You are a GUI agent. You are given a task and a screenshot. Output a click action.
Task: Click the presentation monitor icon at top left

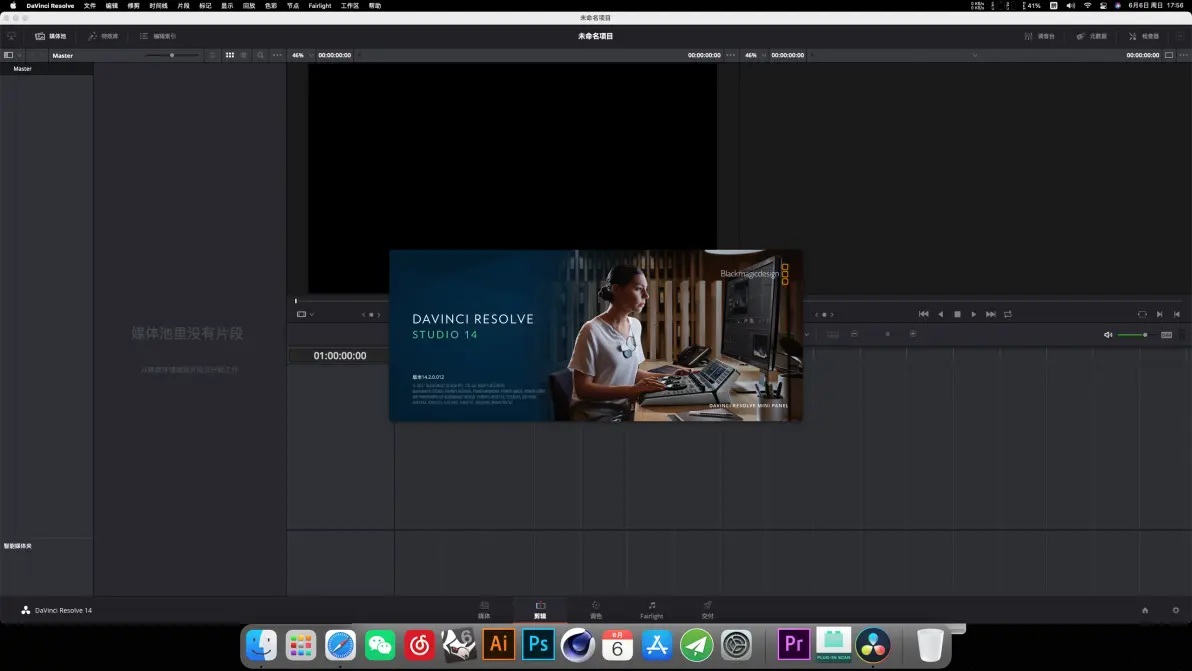click(11, 36)
